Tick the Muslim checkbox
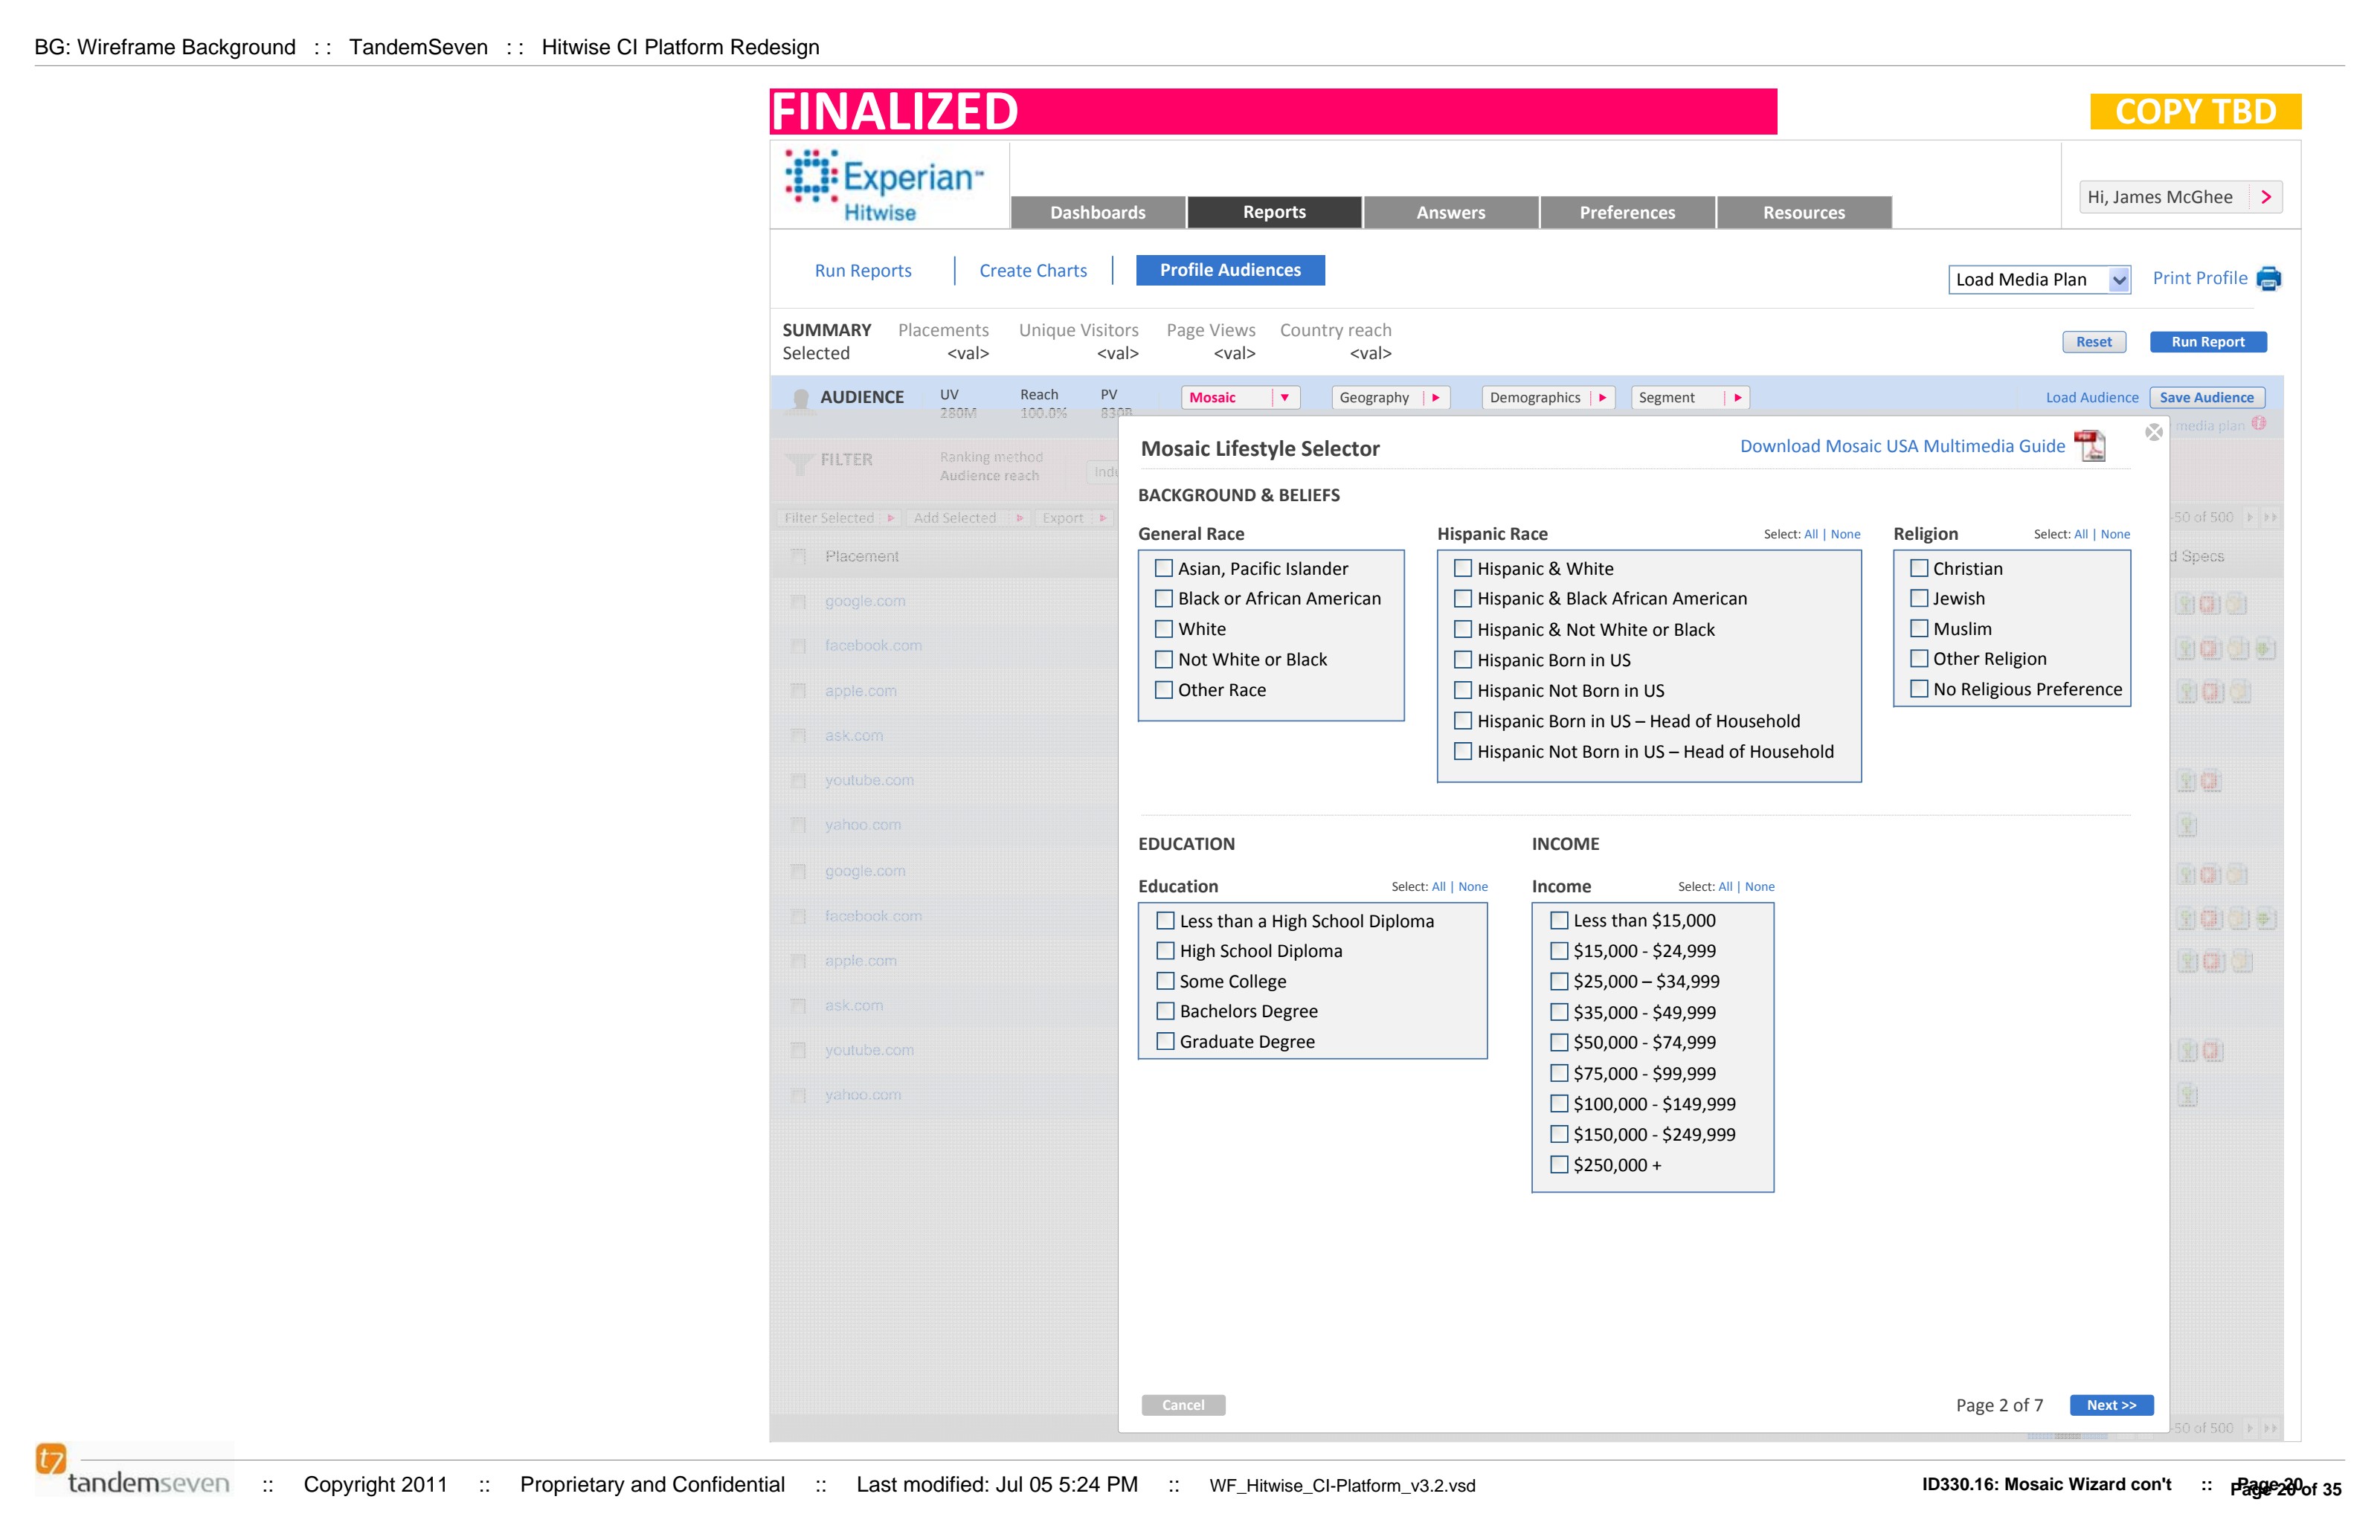2380x1540 pixels. coord(1919,629)
